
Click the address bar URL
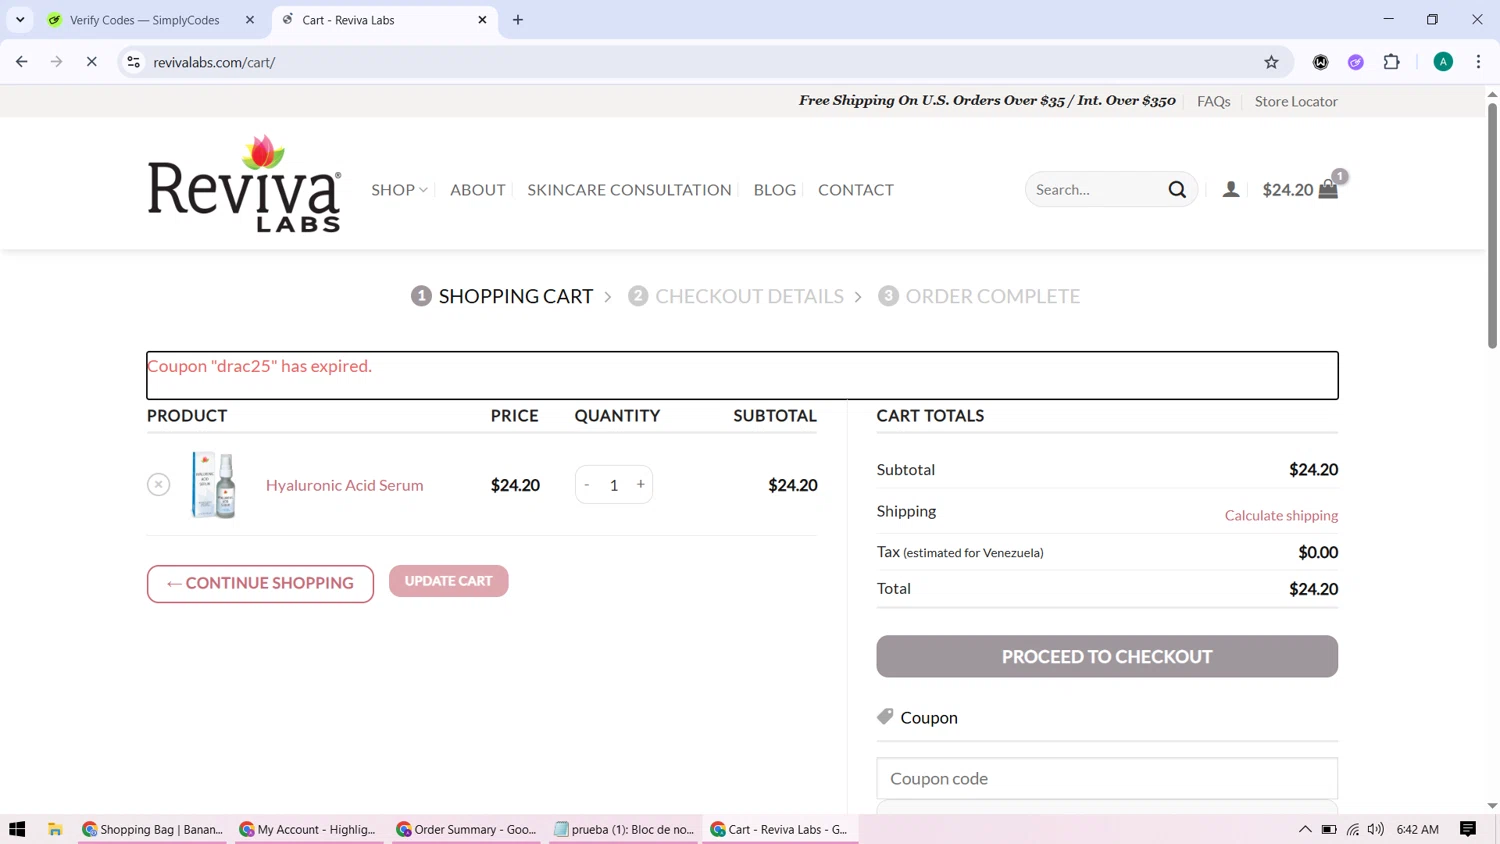[x=214, y=62]
